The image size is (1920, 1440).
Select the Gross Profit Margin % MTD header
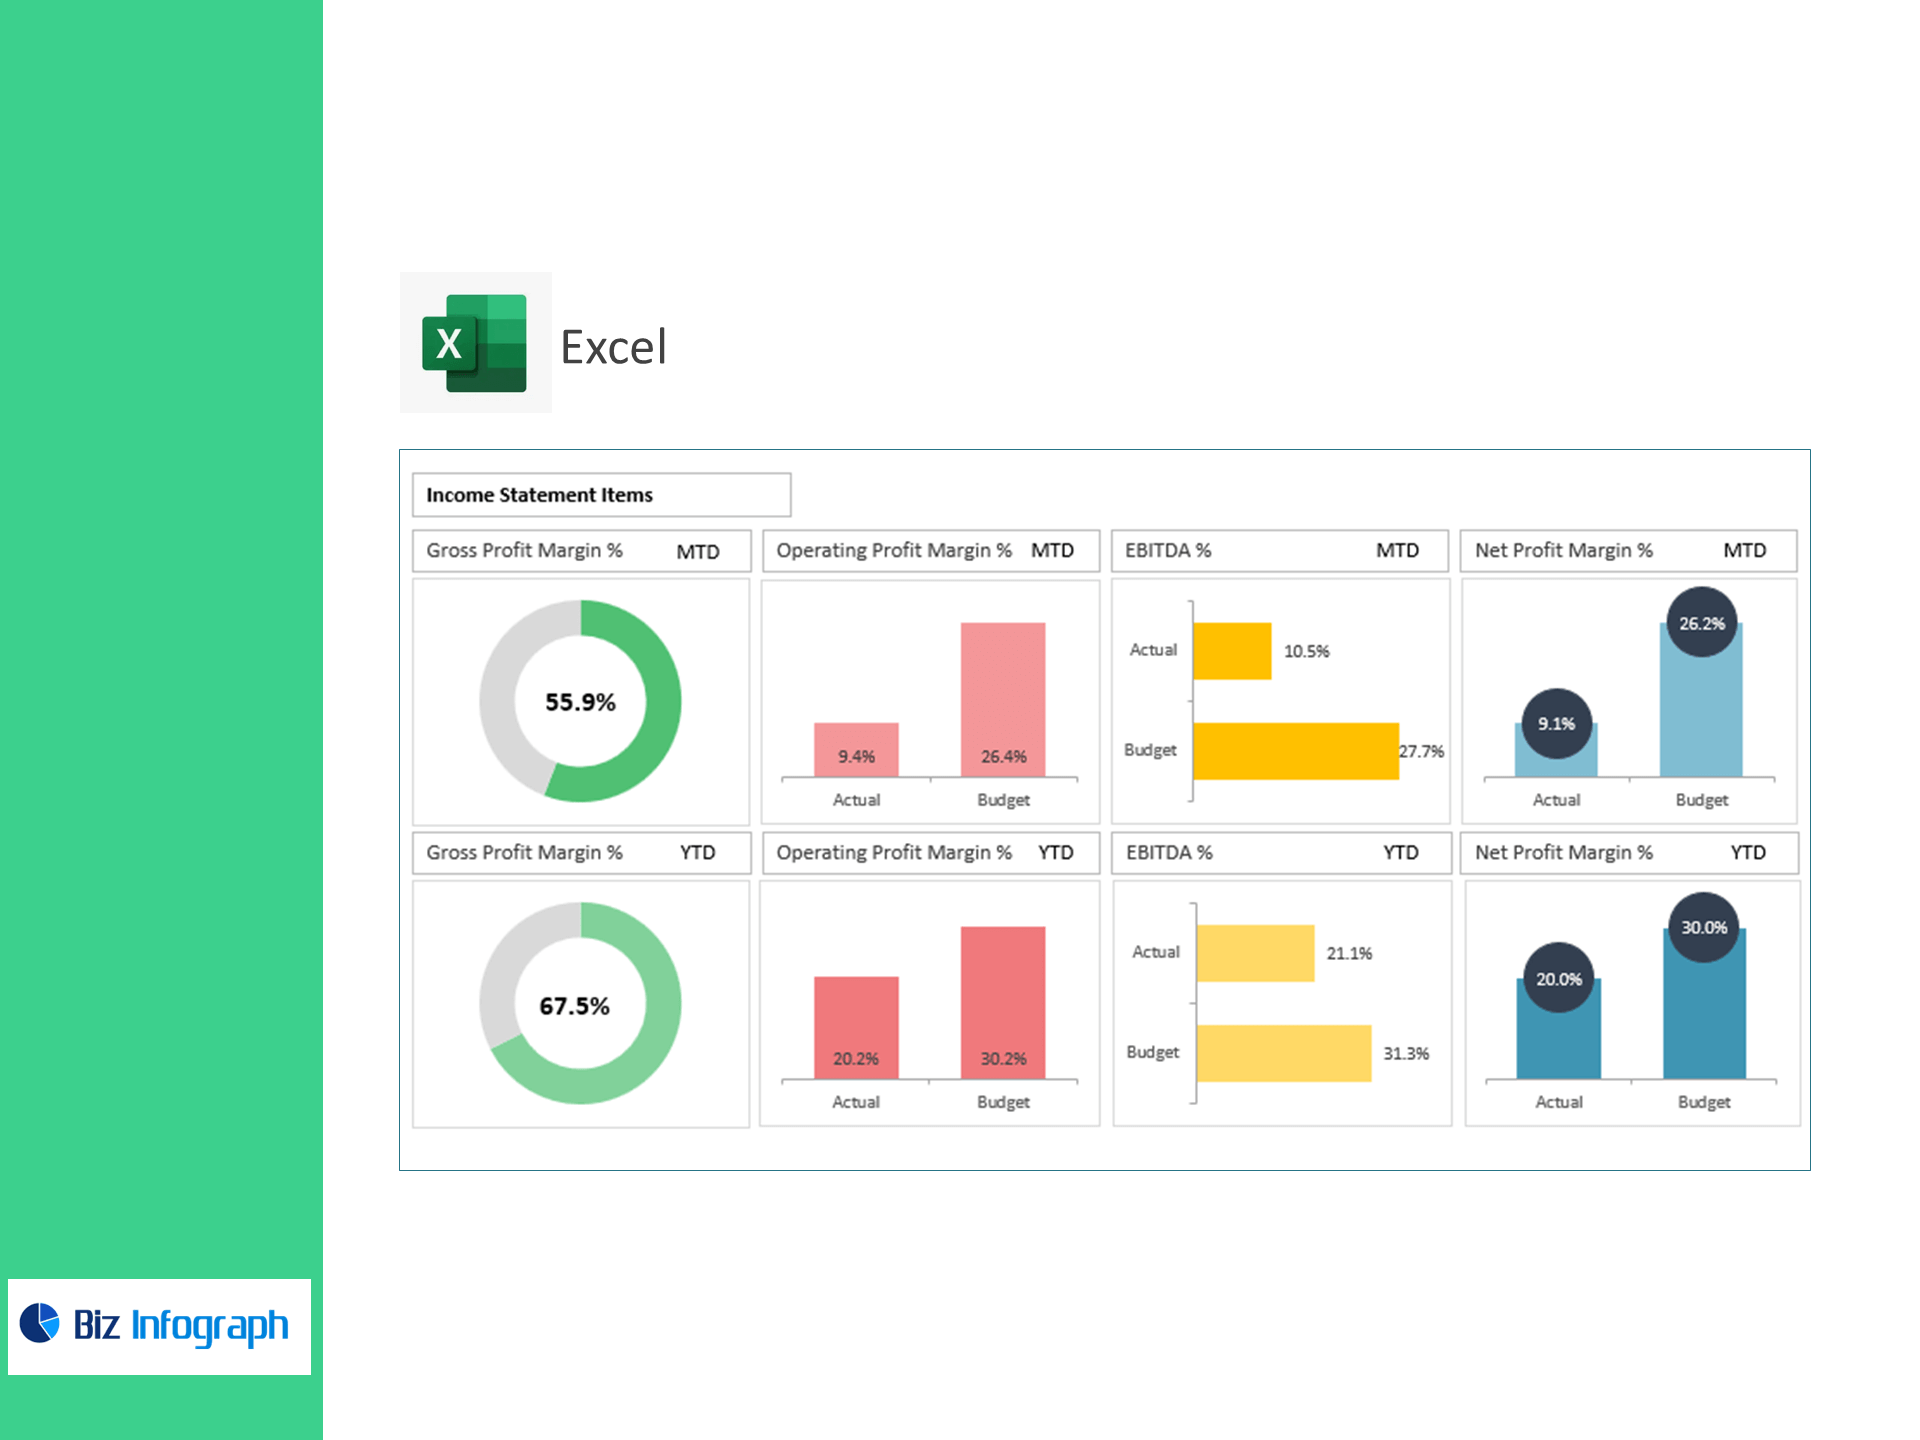[580, 551]
